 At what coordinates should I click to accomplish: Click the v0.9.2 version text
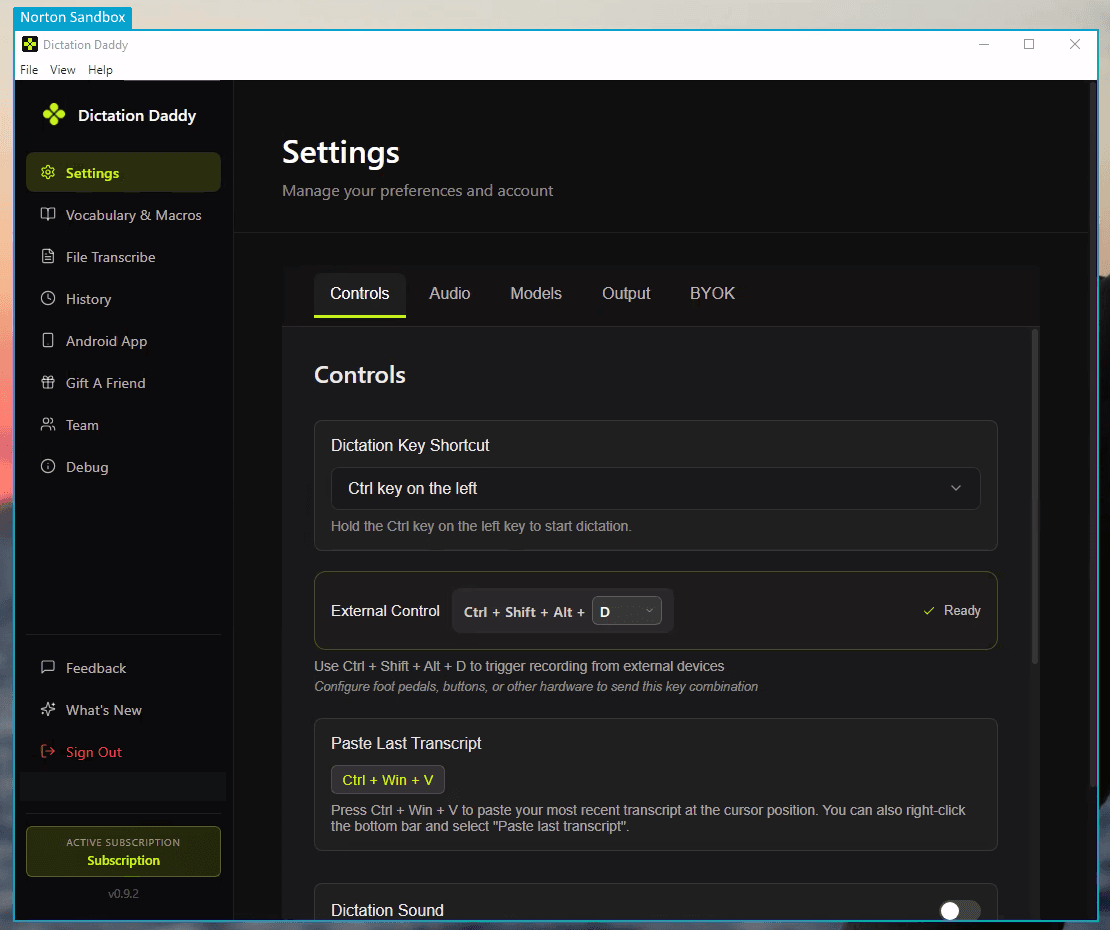coord(123,893)
